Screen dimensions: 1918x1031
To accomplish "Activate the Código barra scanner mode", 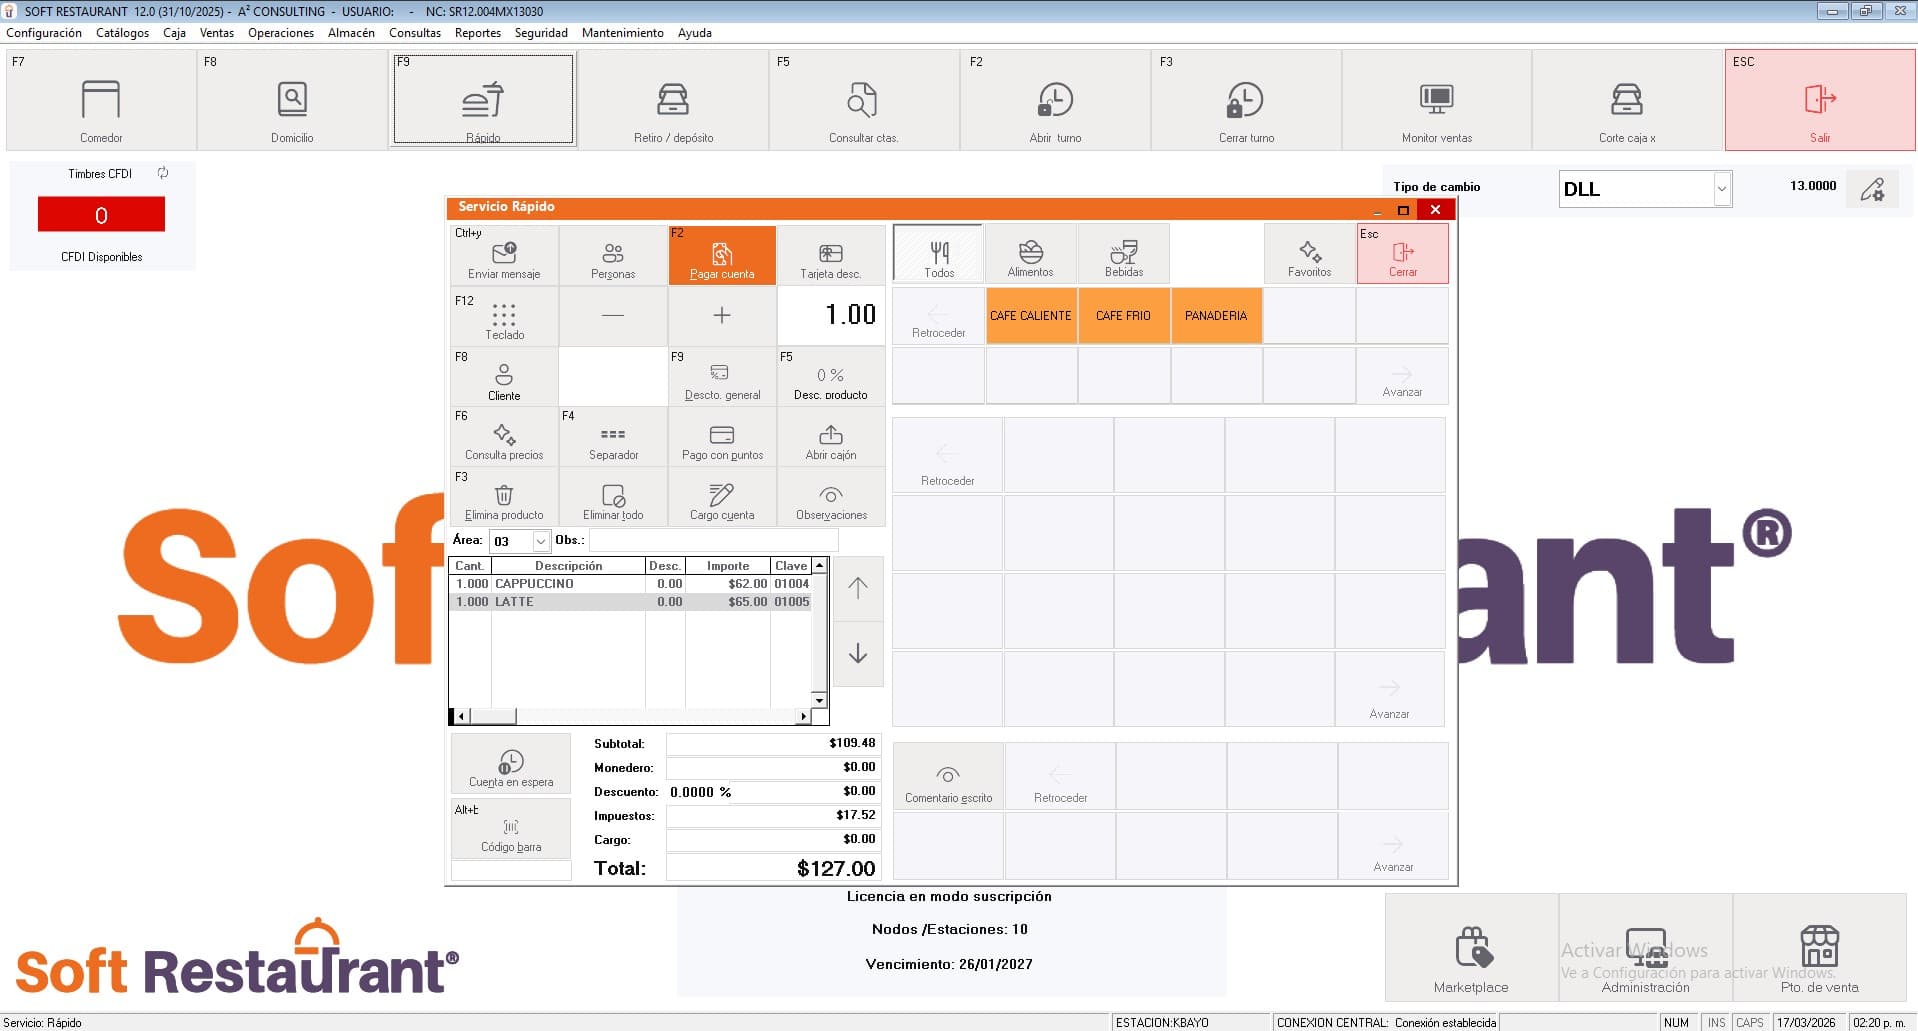I will pos(510,830).
